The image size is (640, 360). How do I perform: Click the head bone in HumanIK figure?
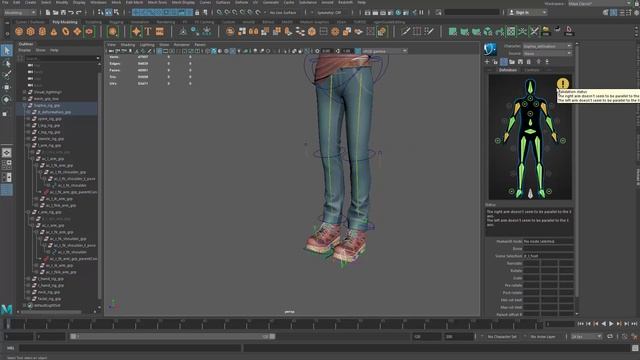pos(530,87)
